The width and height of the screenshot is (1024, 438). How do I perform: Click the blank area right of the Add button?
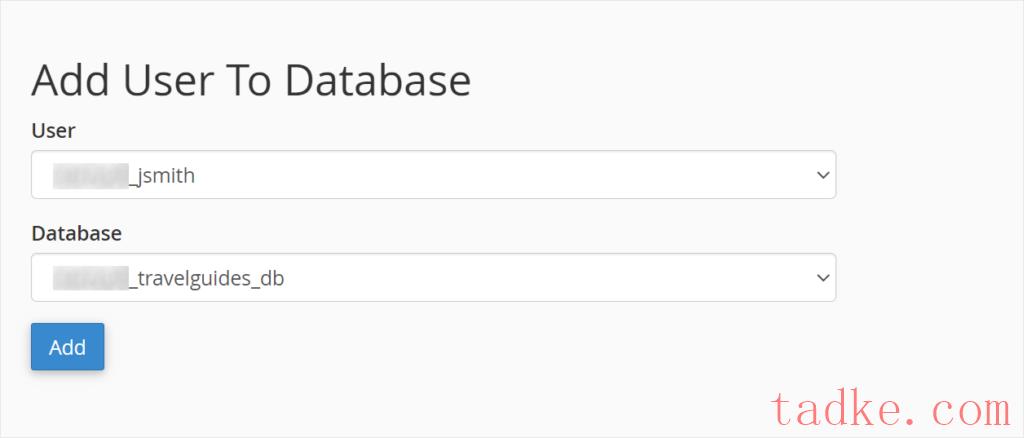[457, 347]
